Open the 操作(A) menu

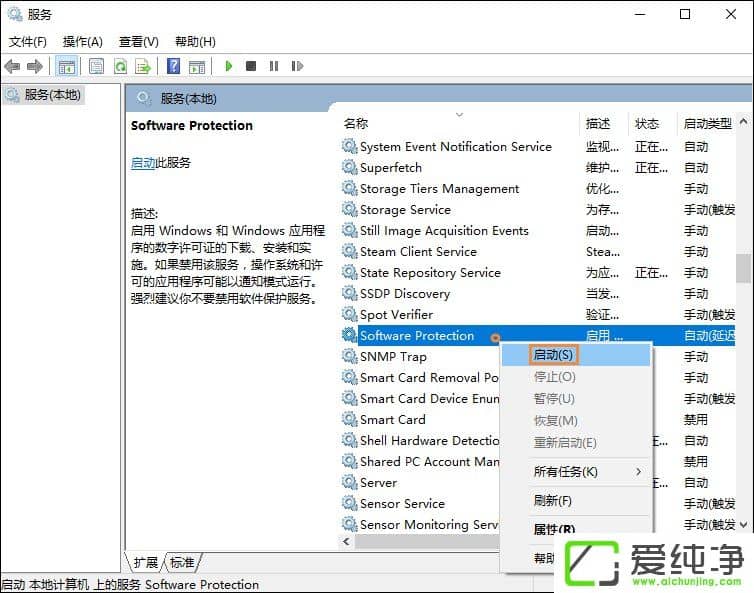pyautogui.click(x=82, y=41)
